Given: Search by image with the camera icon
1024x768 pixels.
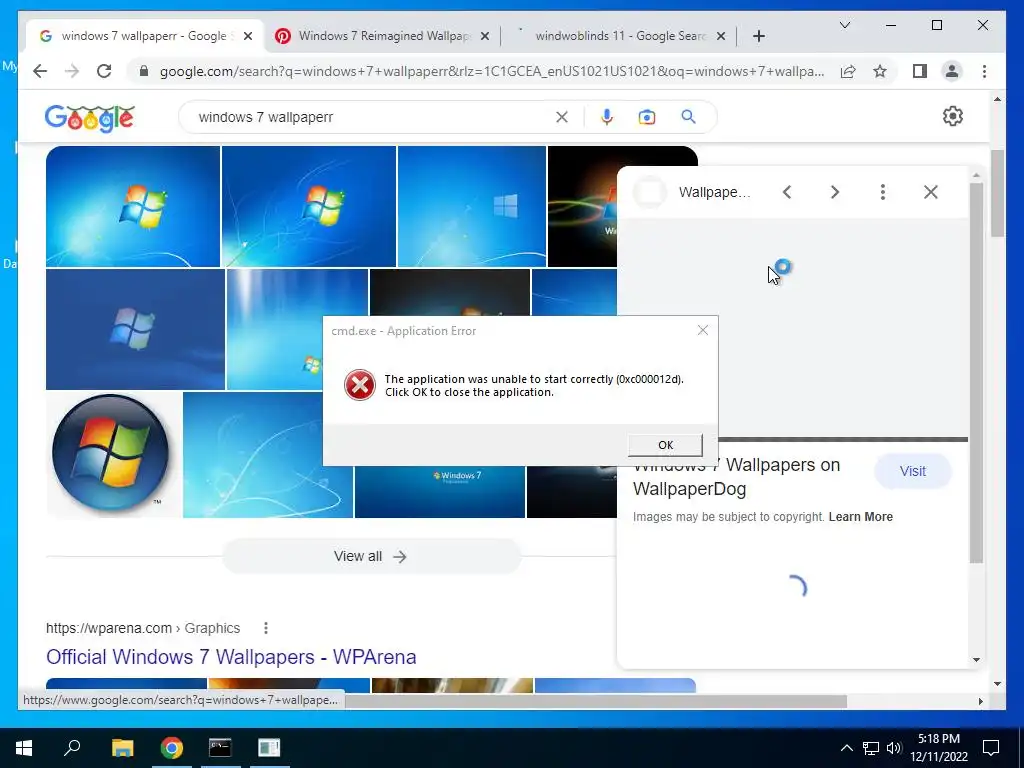Looking at the screenshot, I should [x=647, y=117].
